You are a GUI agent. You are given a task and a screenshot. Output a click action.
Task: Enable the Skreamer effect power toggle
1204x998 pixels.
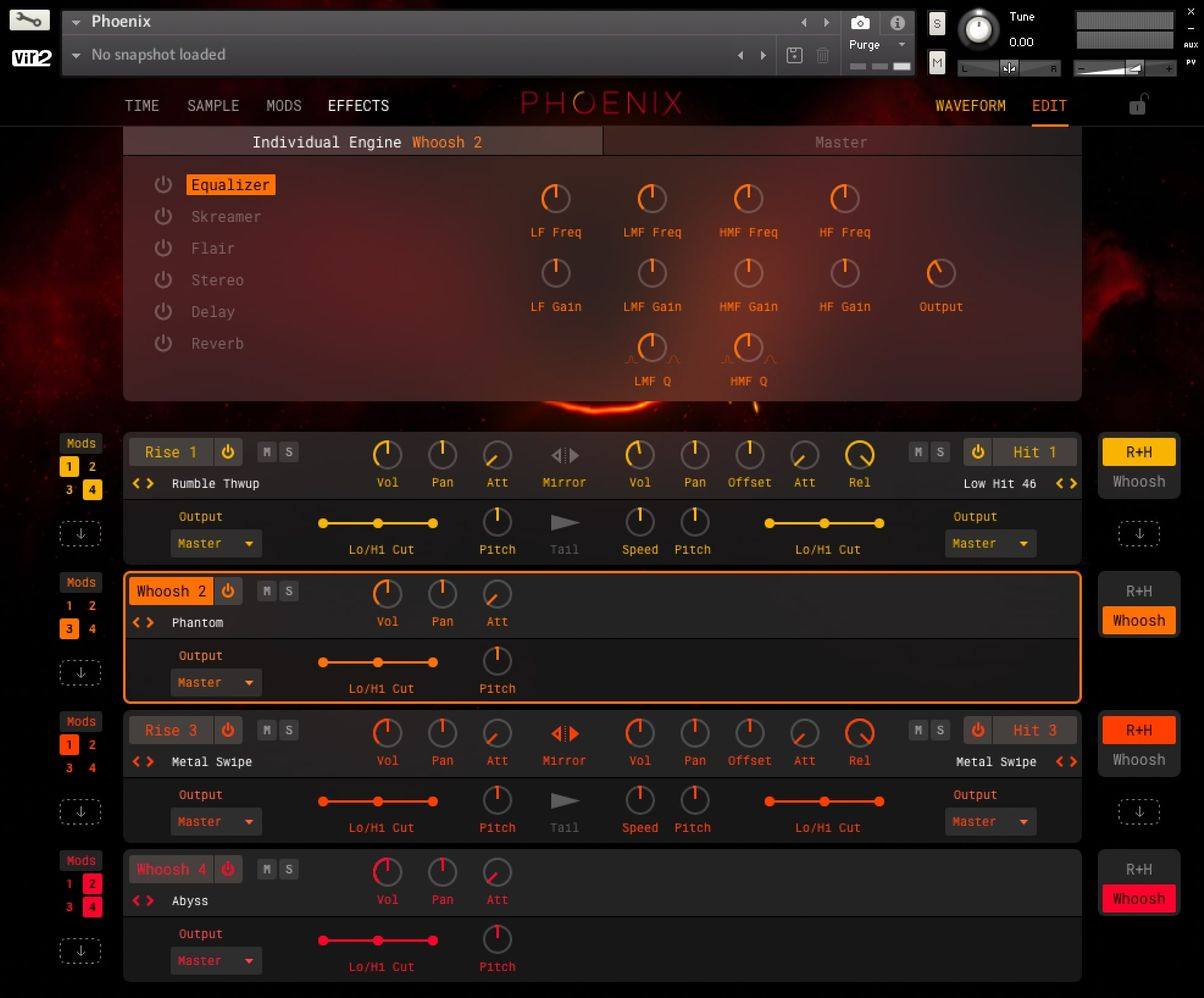[163, 216]
